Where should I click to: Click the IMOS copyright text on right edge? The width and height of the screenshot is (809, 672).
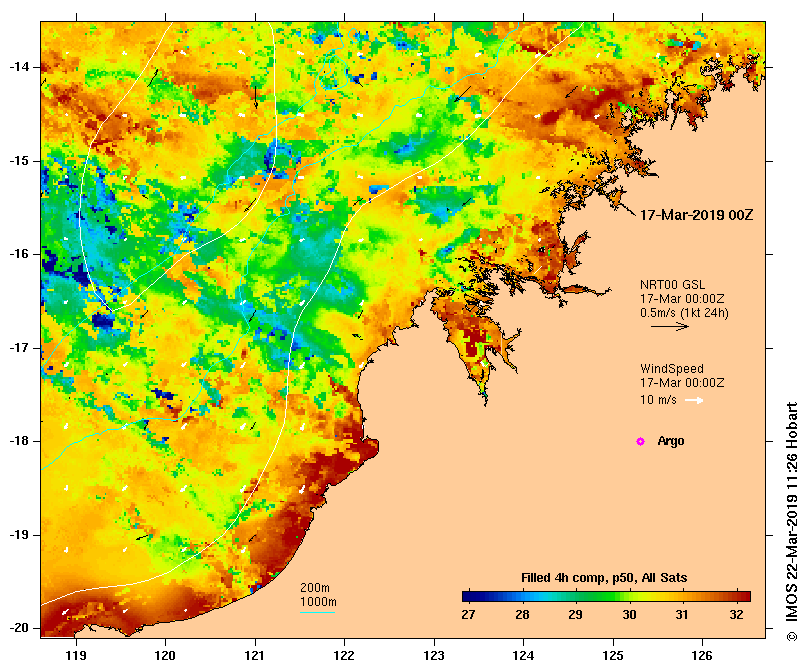point(792,521)
